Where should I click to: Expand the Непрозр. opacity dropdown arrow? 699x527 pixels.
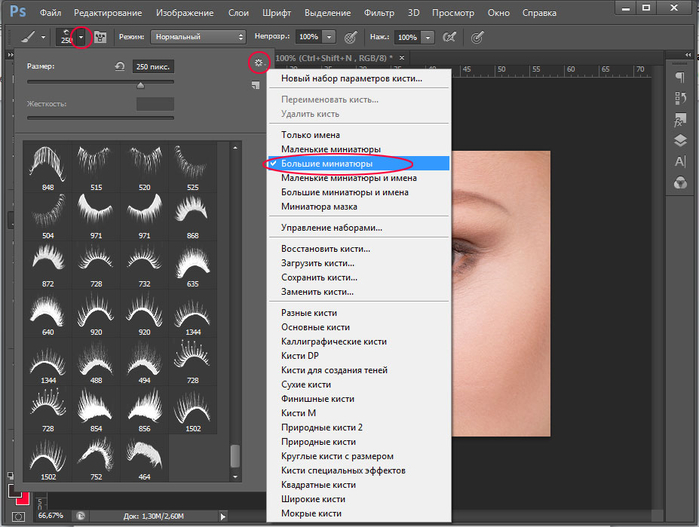[331, 36]
